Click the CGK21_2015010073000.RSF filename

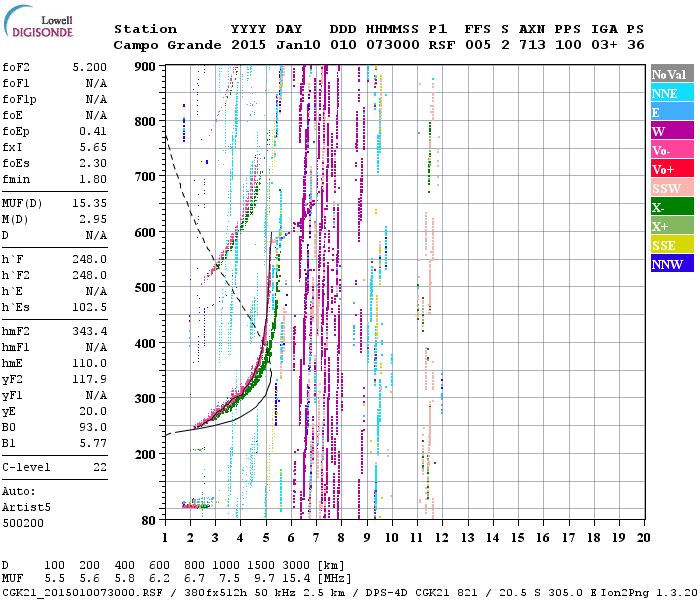tap(82, 592)
